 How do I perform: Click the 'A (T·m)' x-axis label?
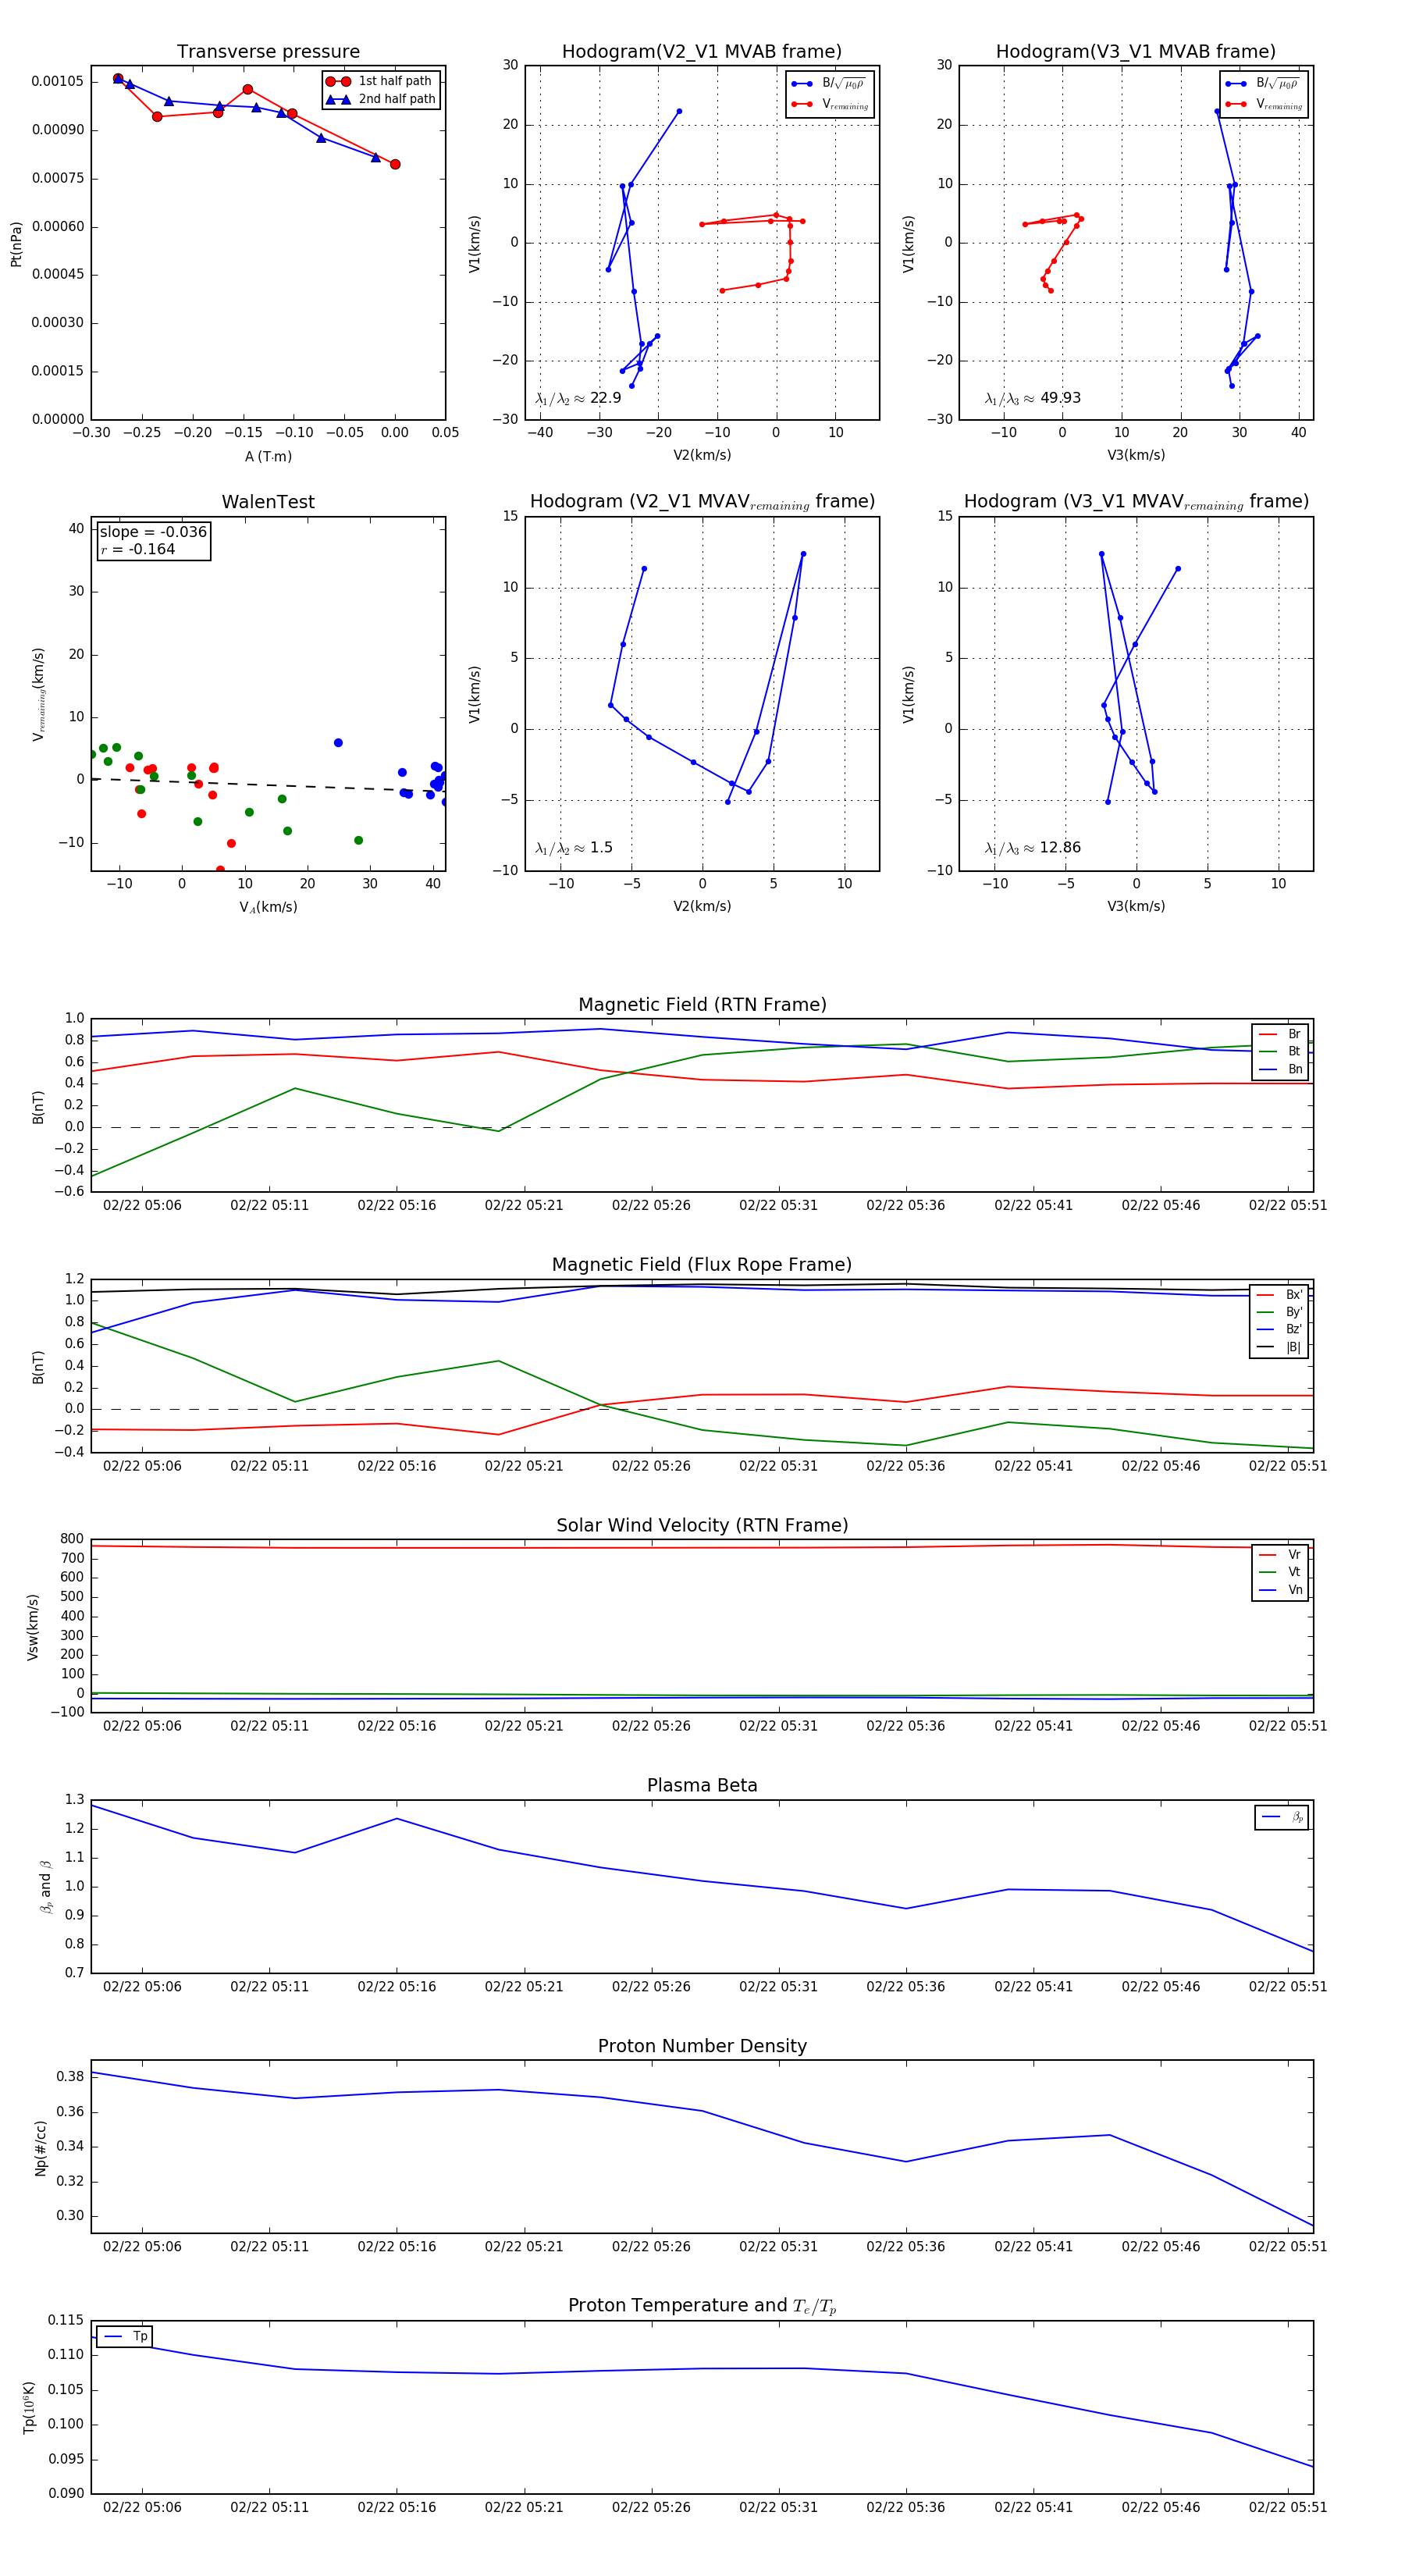tap(268, 456)
